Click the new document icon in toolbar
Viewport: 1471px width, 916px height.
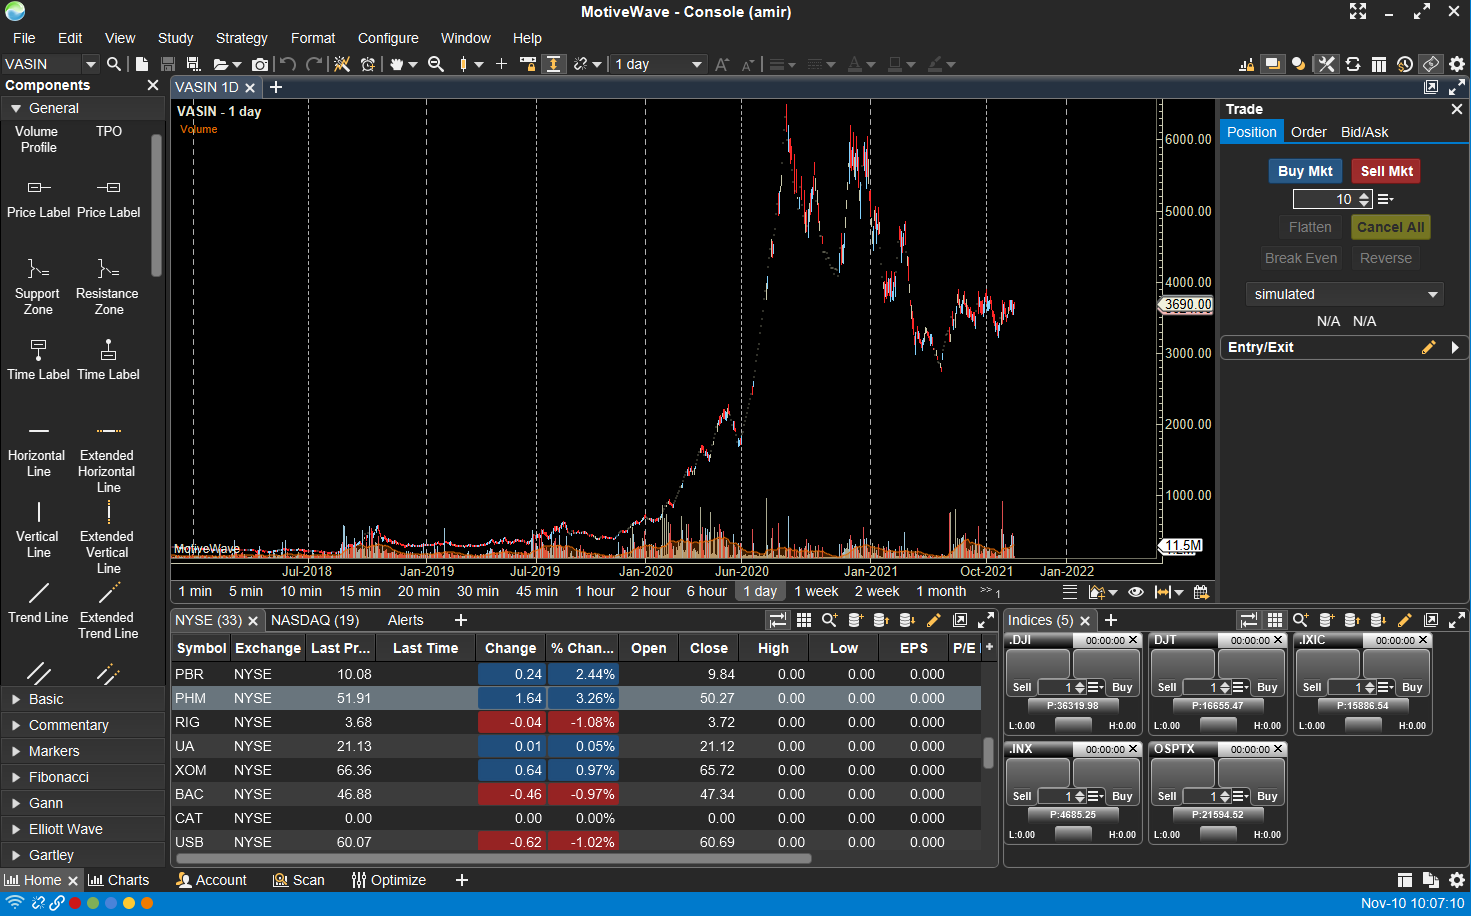point(142,64)
